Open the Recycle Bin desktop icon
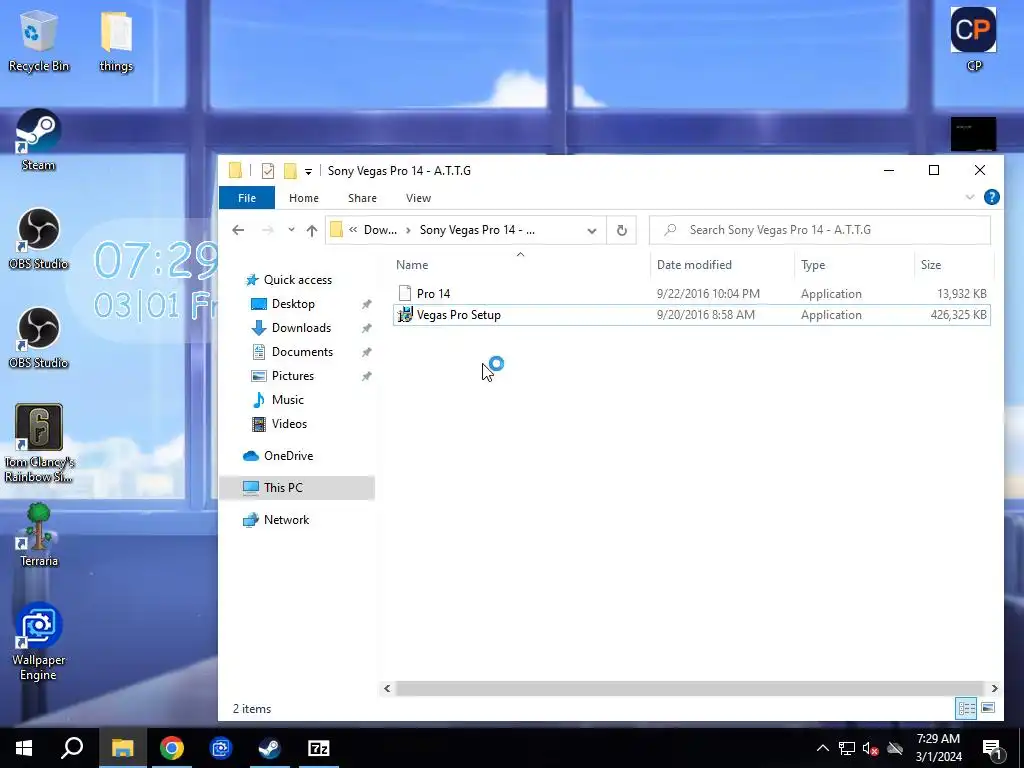The image size is (1024, 768). (39, 40)
